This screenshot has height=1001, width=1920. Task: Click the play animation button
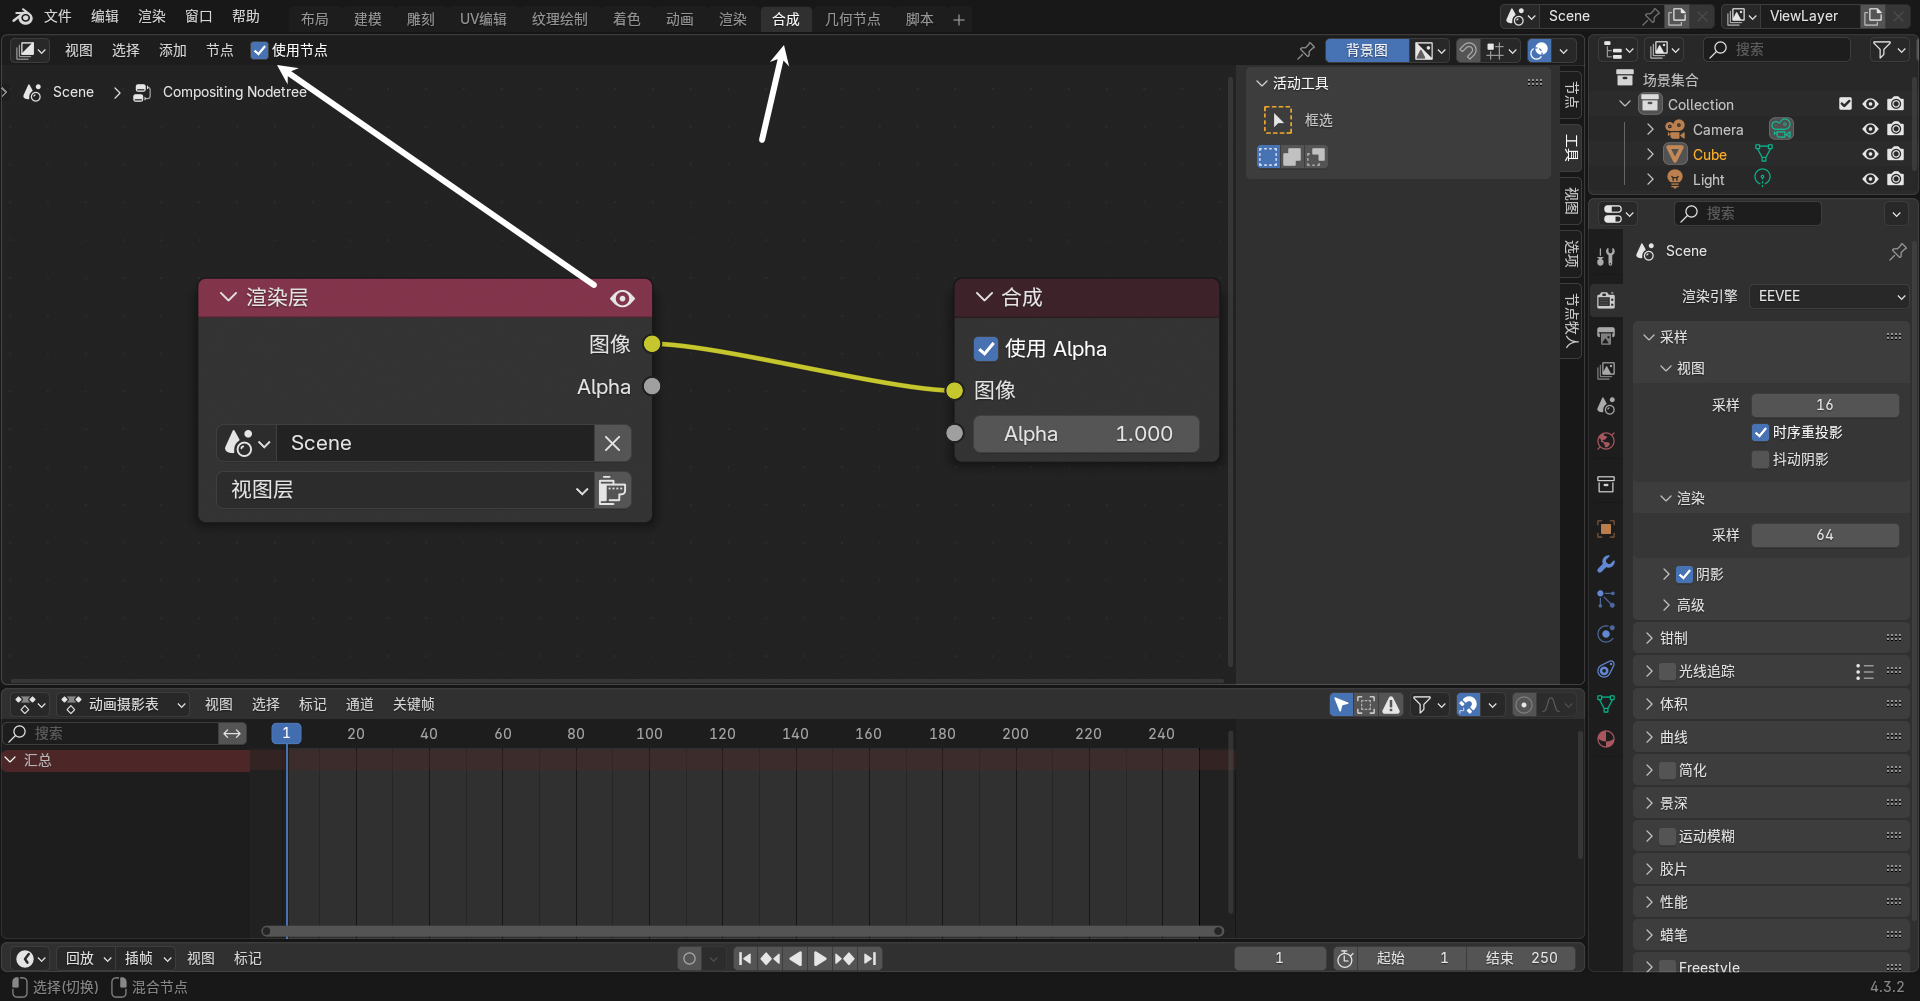point(820,958)
